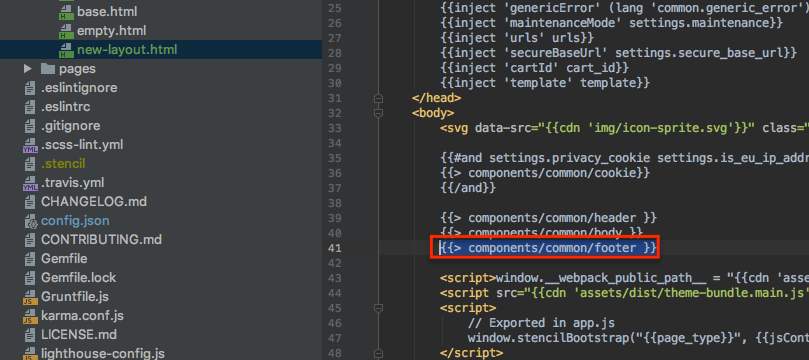Click the new-layout.html HTML file icon
This screenshot has width=809, height=360.
pyautogui.click(x=66, y=50)
